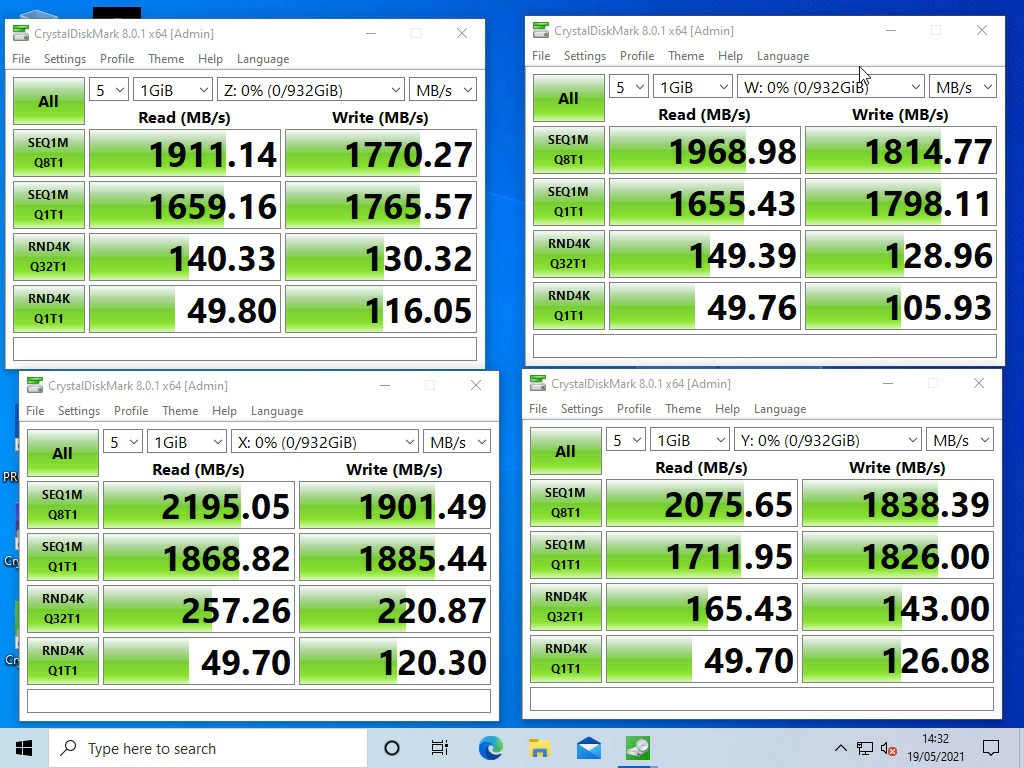
Task: Open network status tray icon
Action: pyautogui.click(x=865, y=748)
